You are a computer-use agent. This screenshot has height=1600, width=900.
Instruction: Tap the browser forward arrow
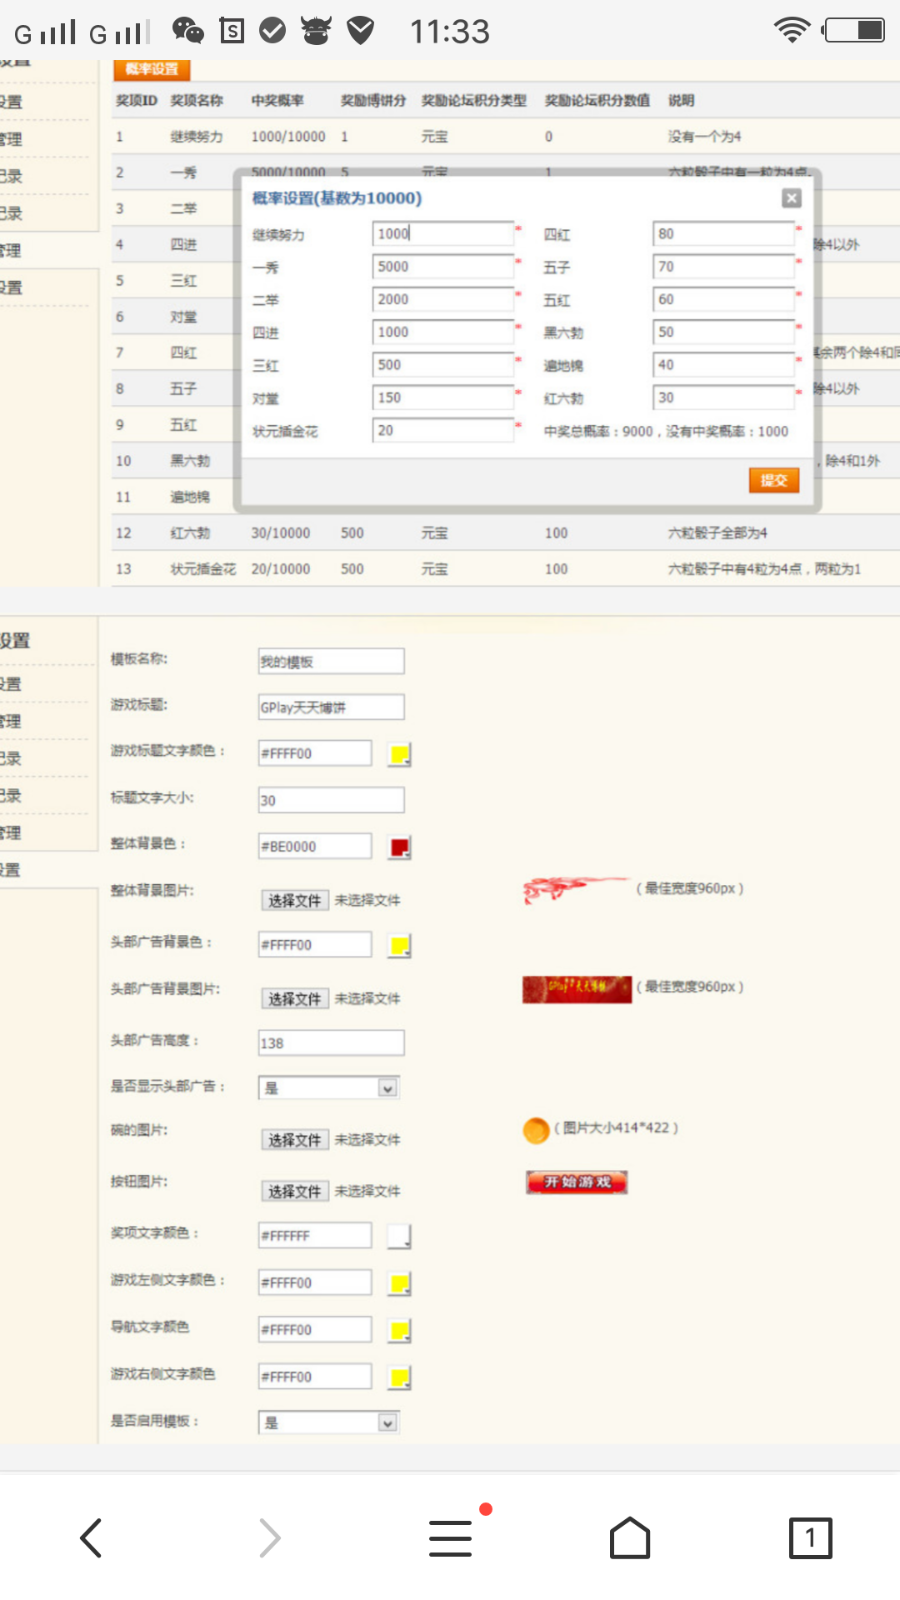[x=269, y=1538]
